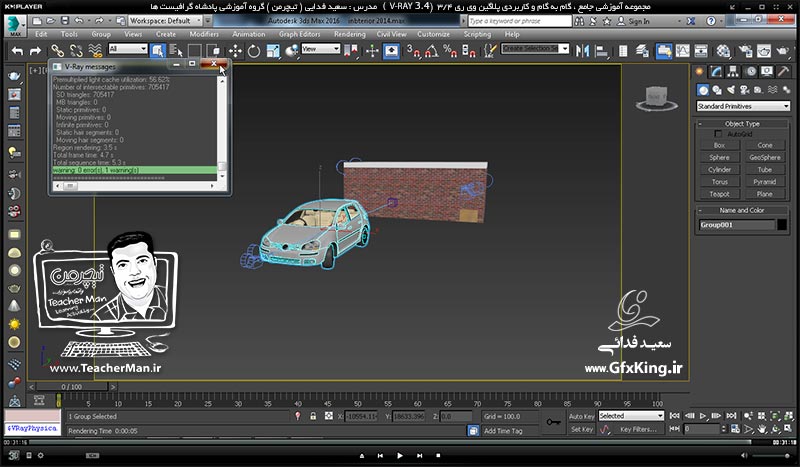Open the selection filter All dropdown
Screen dimensions: 800x467
(128, 49)
